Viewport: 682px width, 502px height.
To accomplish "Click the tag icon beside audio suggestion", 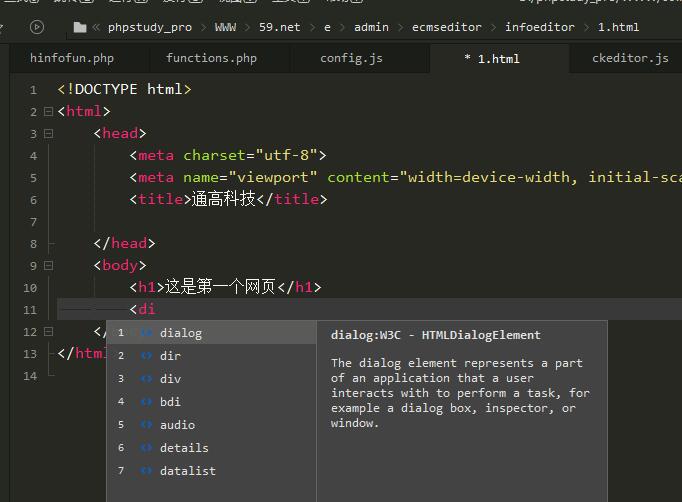I will click(x=146, y=425).
